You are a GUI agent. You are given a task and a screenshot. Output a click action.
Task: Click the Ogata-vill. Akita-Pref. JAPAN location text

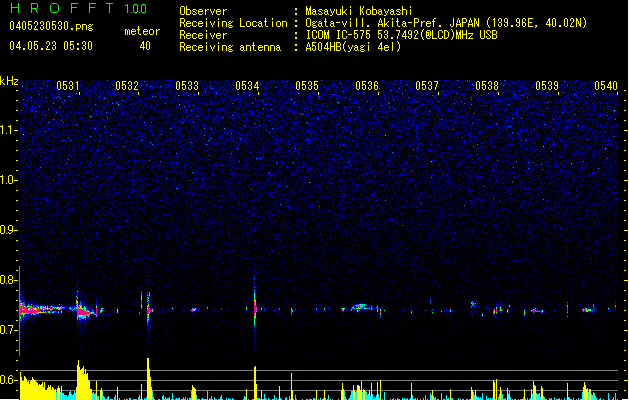[446, 23]
